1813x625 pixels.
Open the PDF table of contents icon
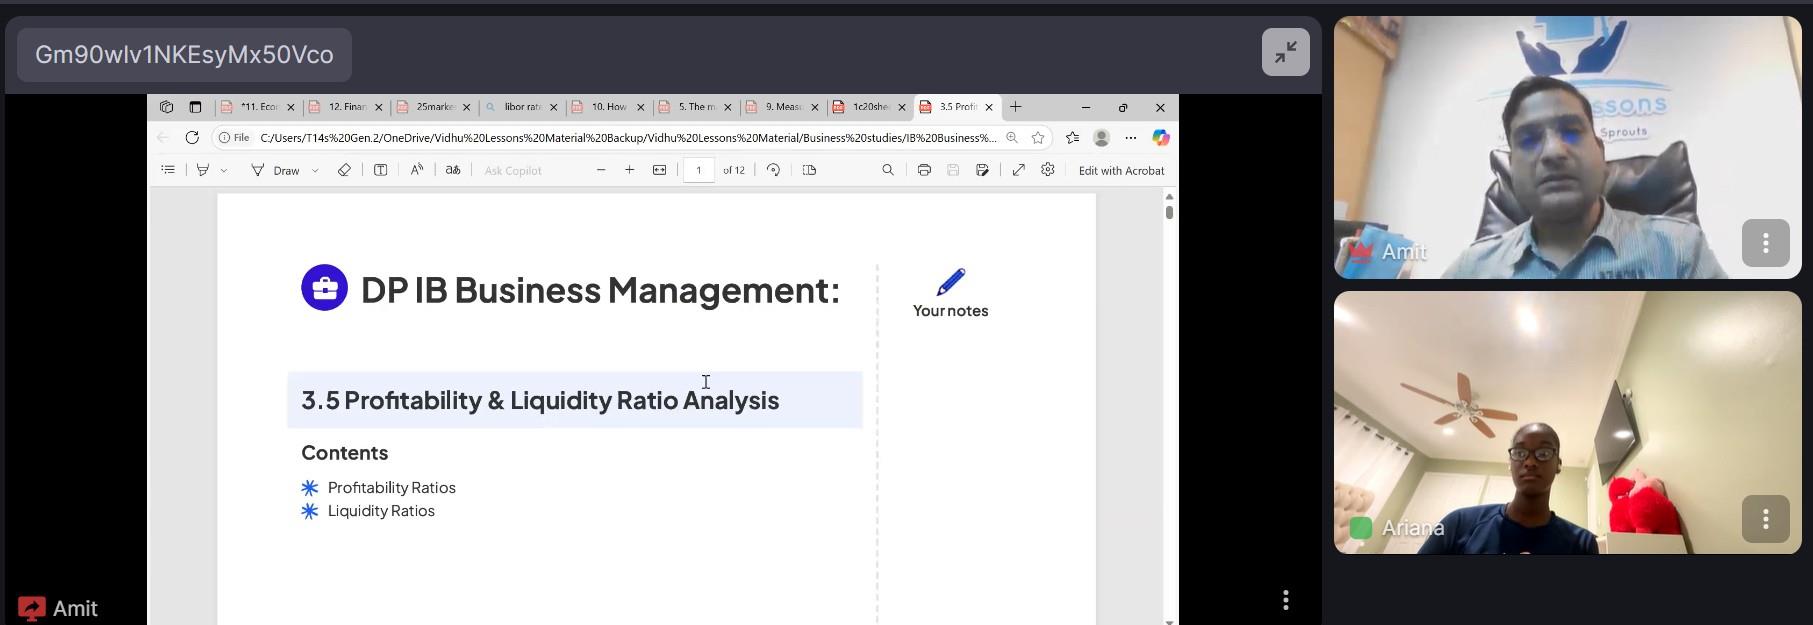168,170
